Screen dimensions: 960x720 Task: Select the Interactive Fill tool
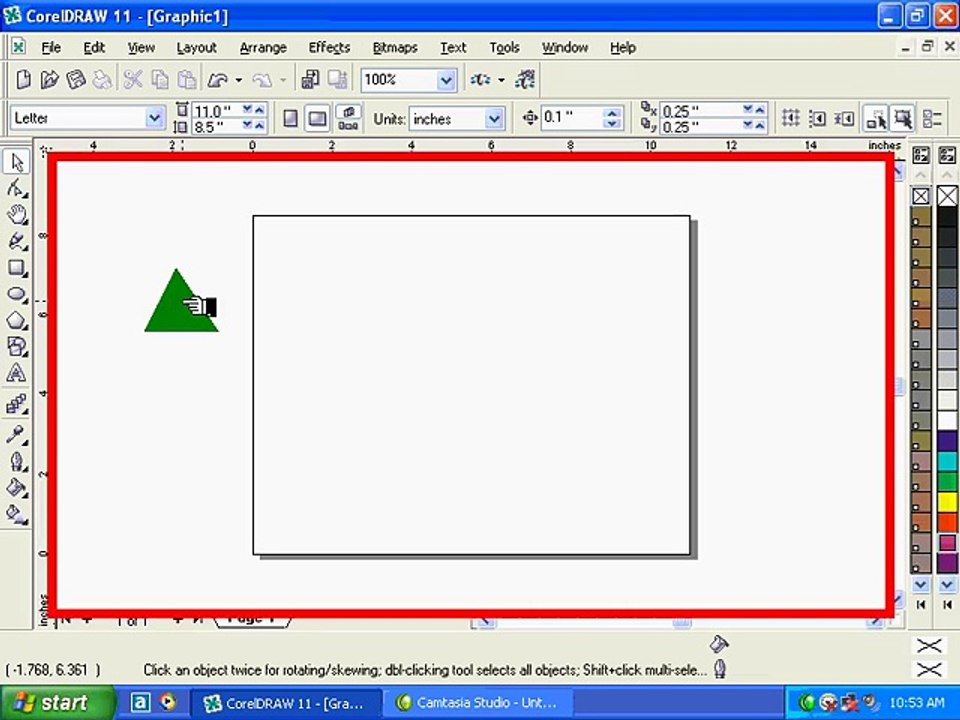point(17,514)
